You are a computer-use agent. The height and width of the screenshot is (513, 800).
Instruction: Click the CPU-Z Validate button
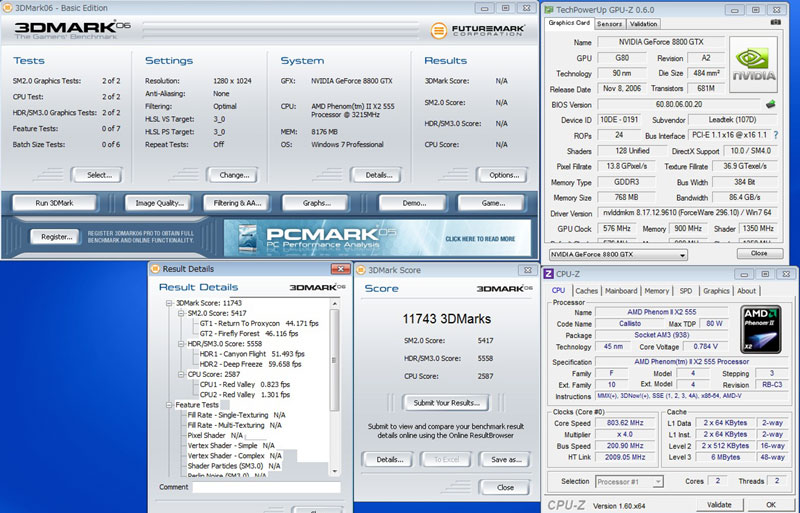(719, 505)
